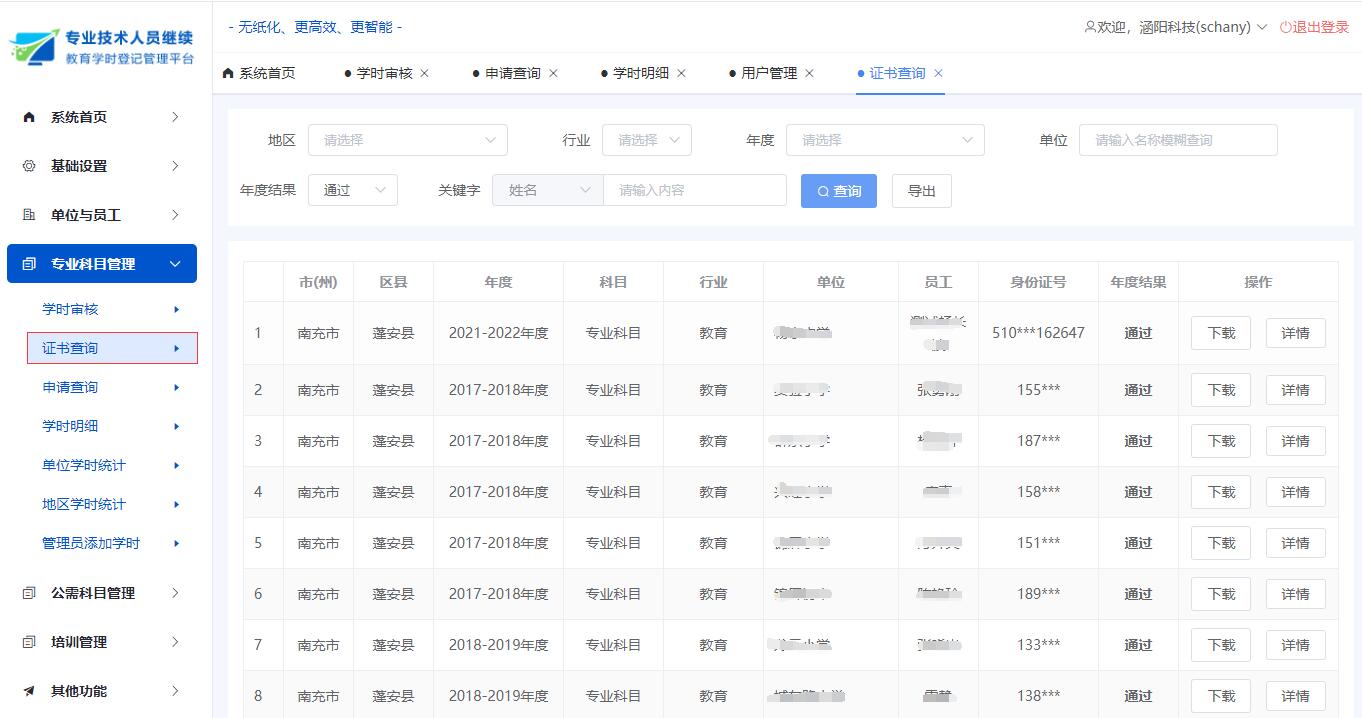Click the blue 查询 search button
Screen dimensions: 1362x718
[839, 191]
